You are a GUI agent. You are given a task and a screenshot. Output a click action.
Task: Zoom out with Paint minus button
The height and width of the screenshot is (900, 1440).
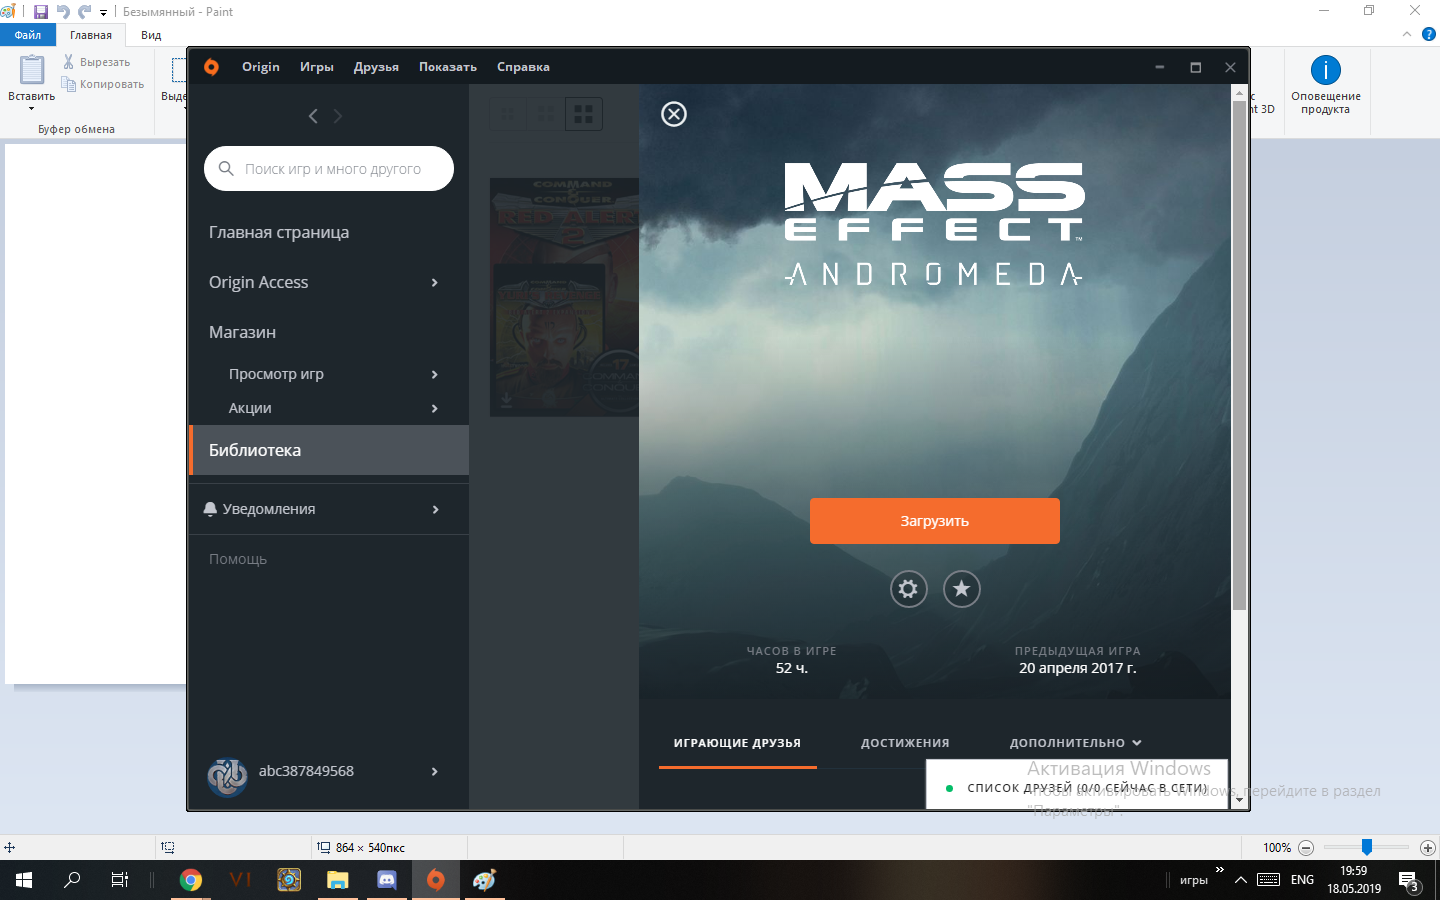click(x=1306, y=848)
